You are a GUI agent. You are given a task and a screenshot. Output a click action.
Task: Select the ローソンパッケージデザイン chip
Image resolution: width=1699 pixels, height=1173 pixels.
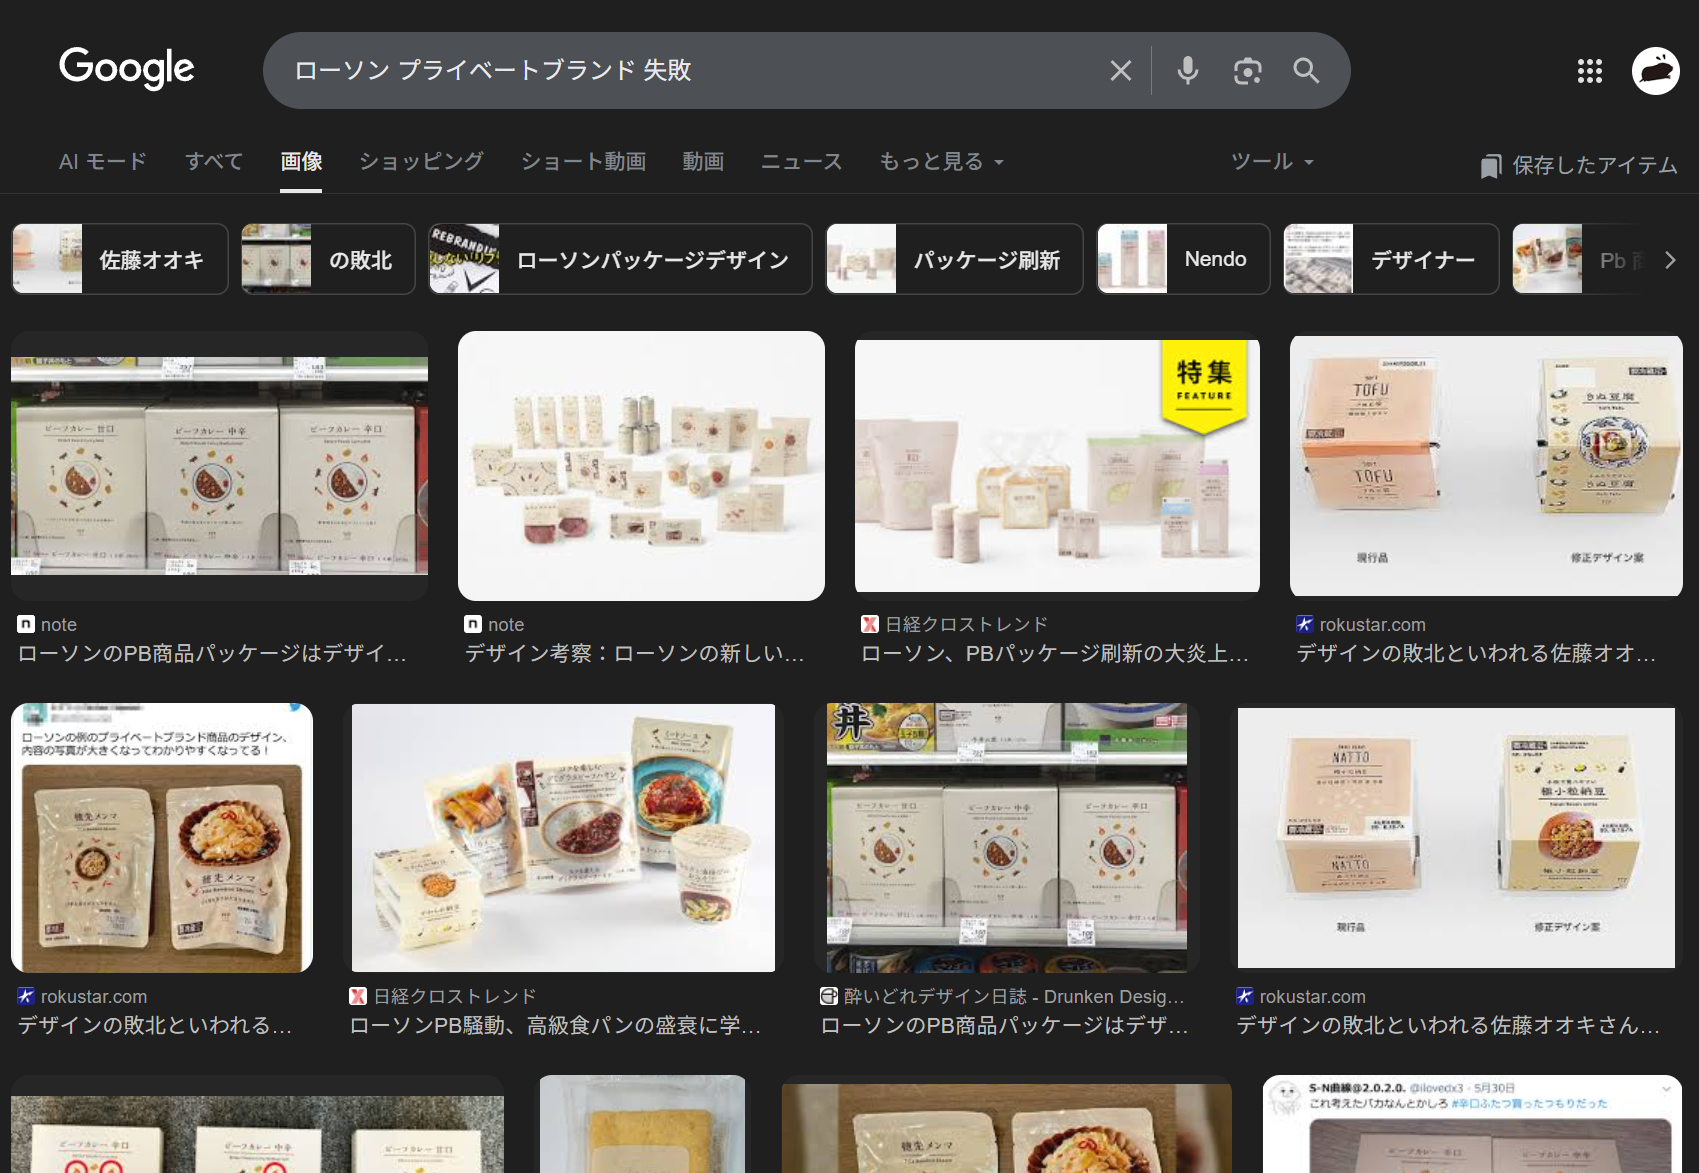[620, 259]
